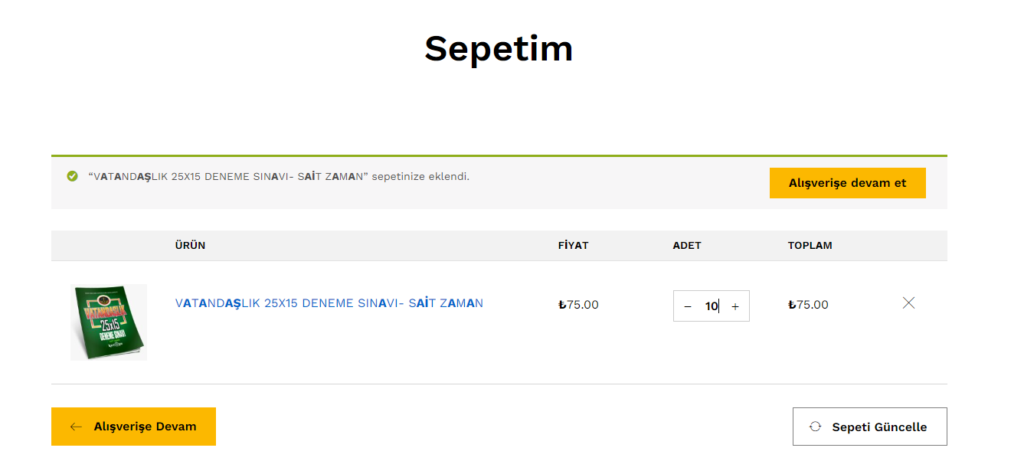Open the VATANDAŞLIK 25X15 DENEME SINAVI product link

(x=329, y=304)
